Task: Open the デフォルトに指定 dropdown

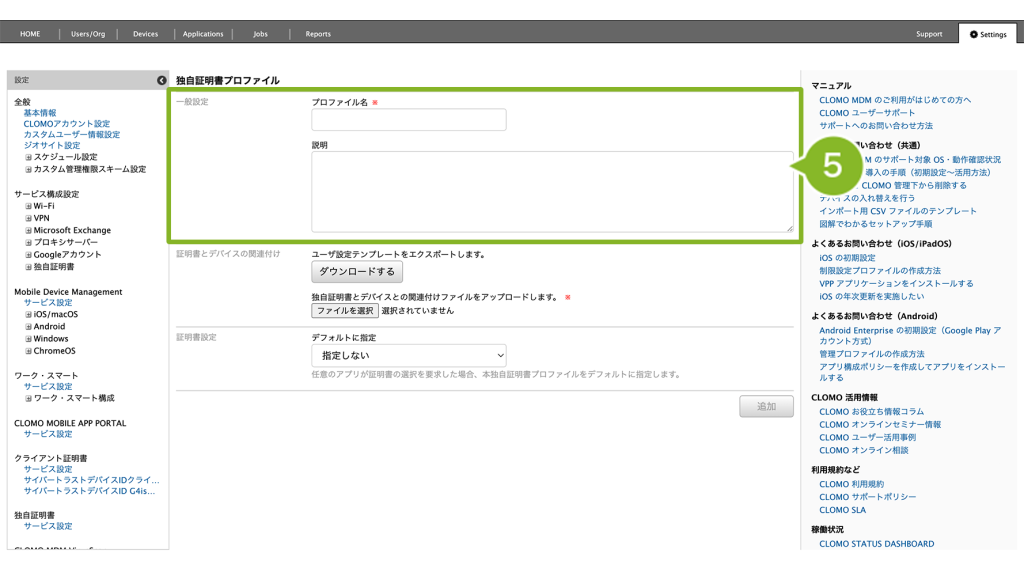Action: click(409, 355)
